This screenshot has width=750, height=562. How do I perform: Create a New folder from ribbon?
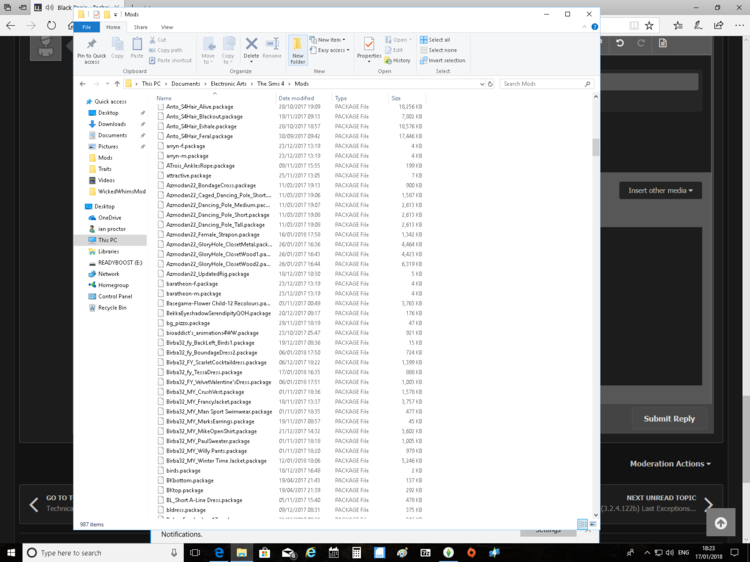298,51
